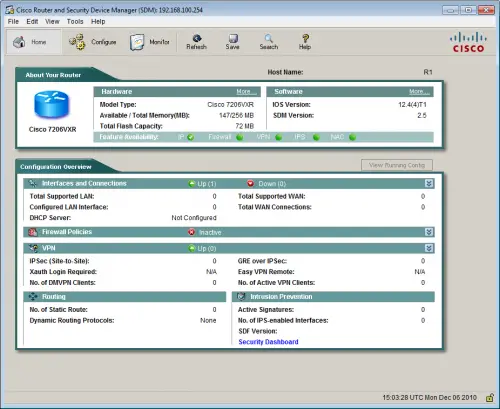
Task: Click the DHCP Server Not Configured value
Action: [x=194, y=218]
